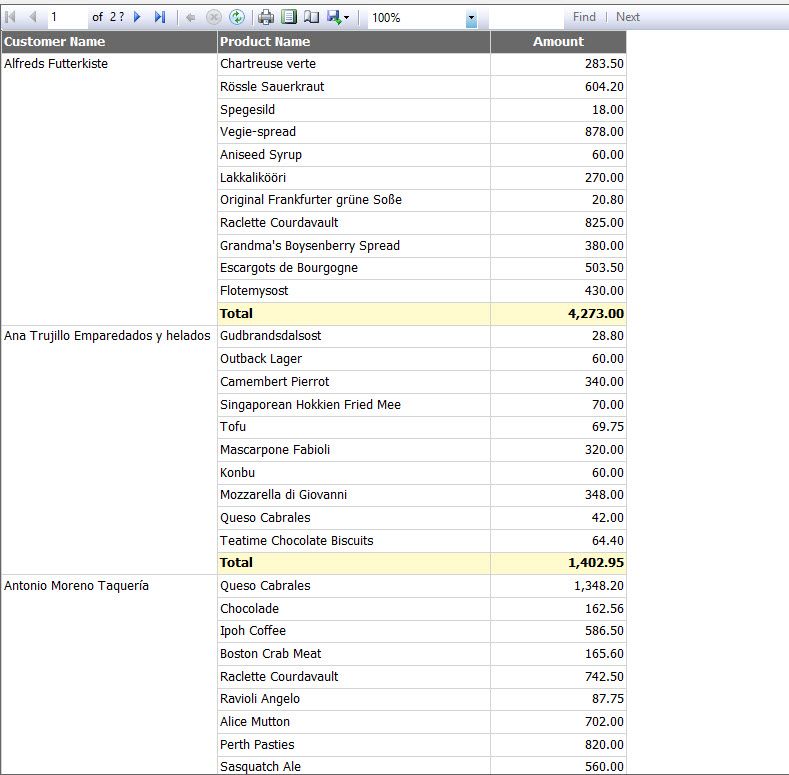Click the 820.00 amount value
The image size is (789, 775).
coord(559,745)
